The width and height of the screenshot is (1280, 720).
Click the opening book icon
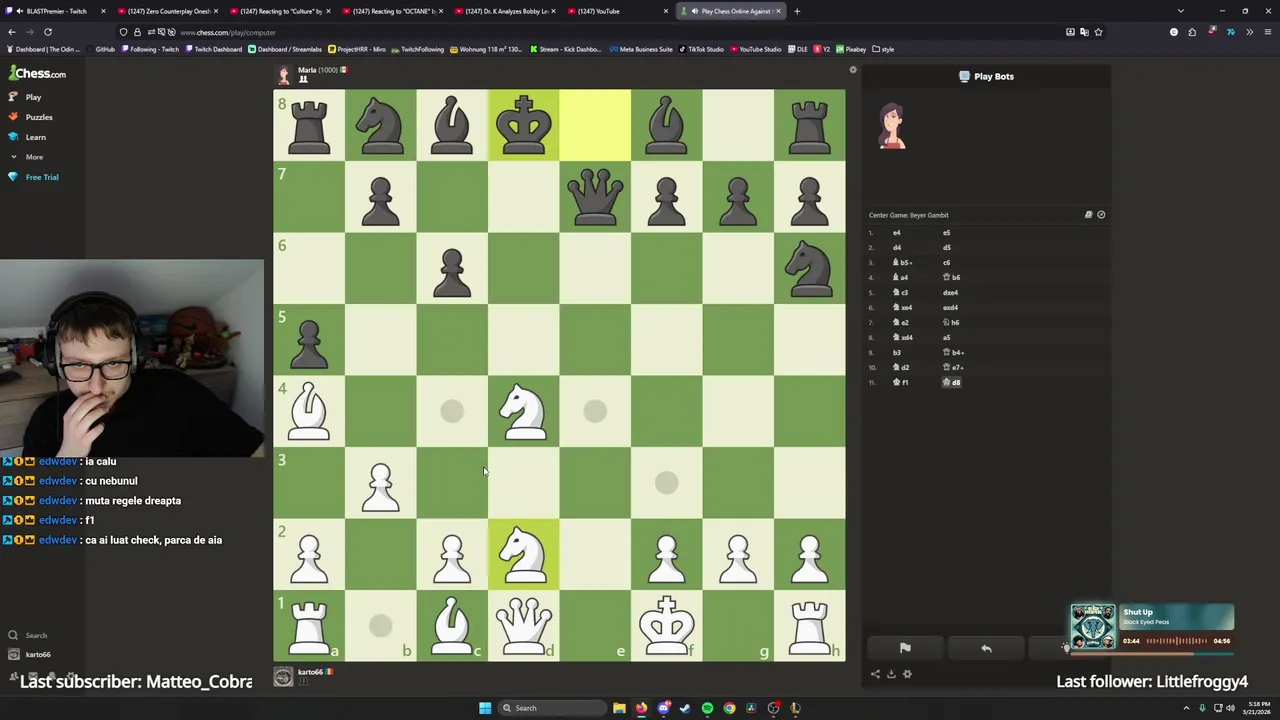click(1089, 215)
